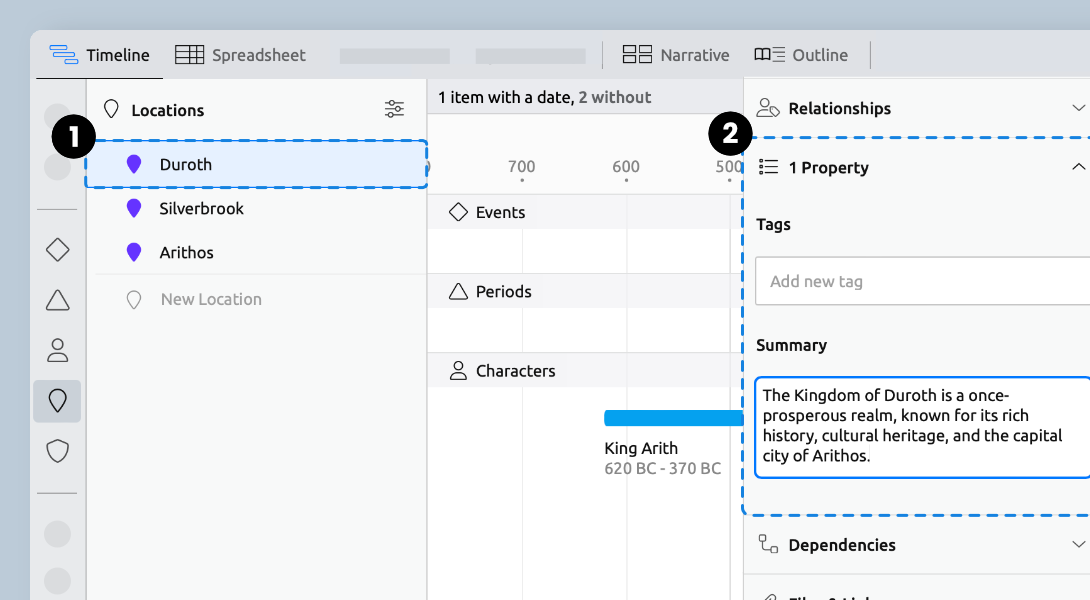Add a New Location entry

click(x=211, y=300)
